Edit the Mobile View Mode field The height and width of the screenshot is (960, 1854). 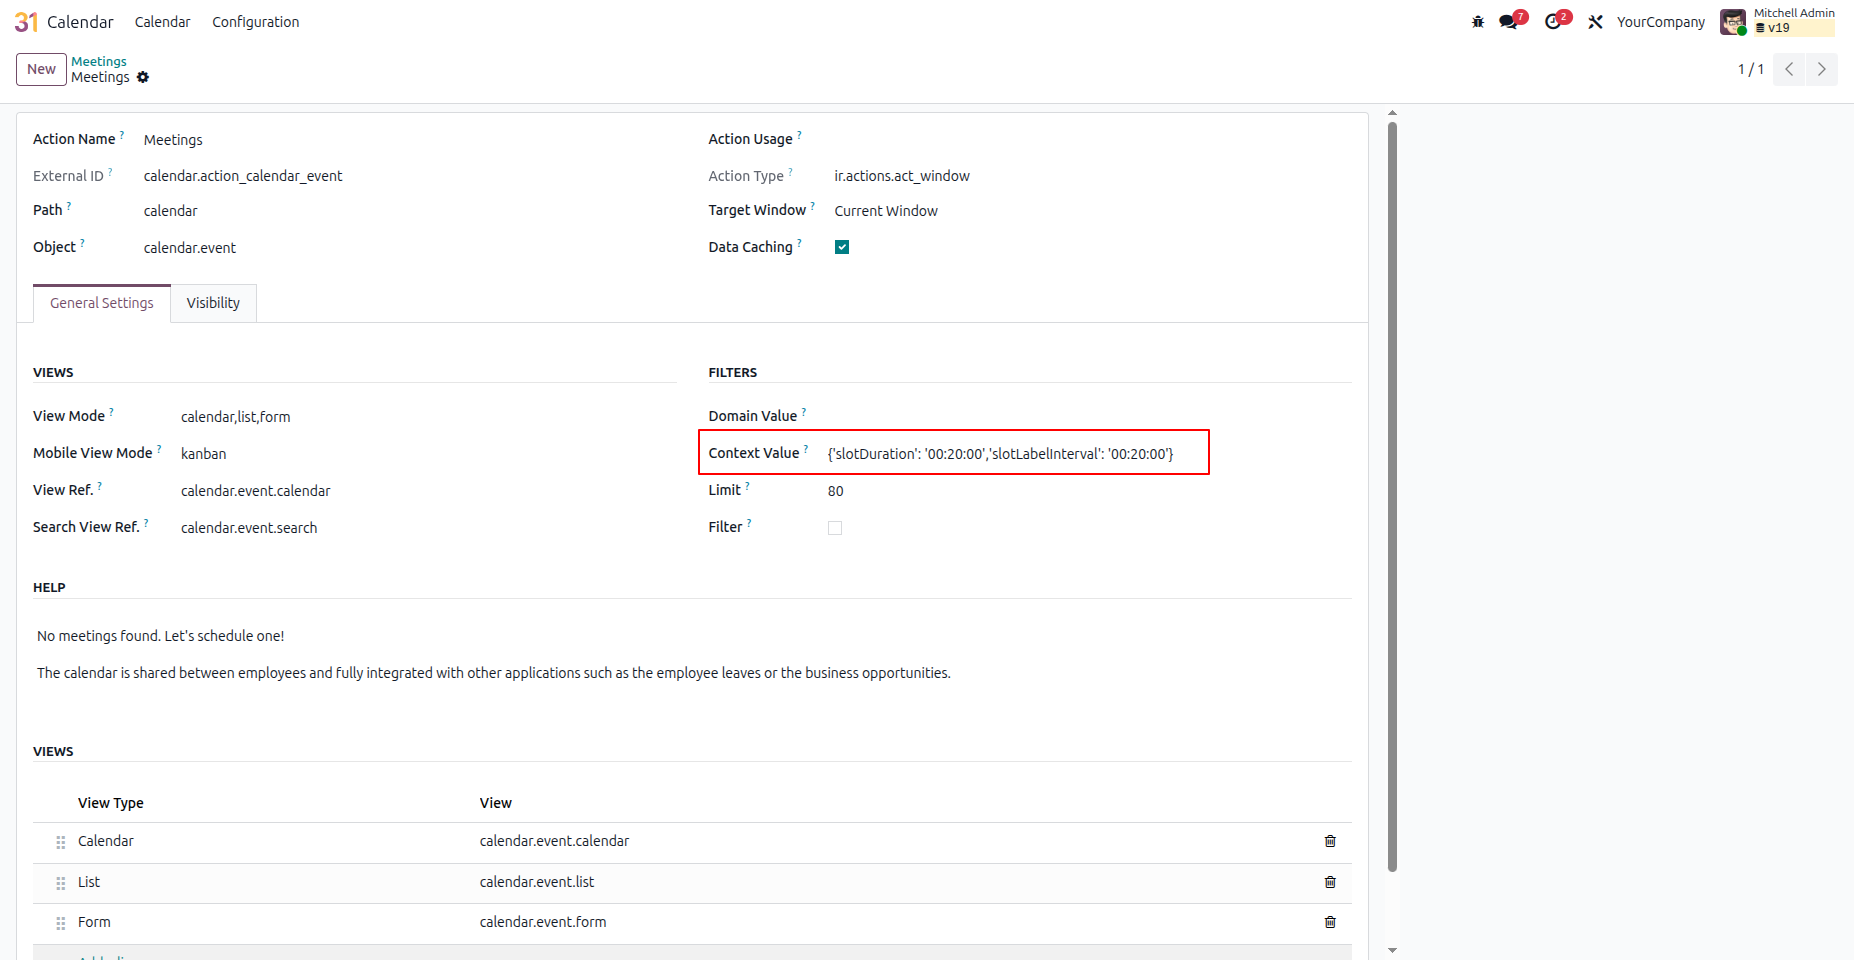click(x=429, y=454)
